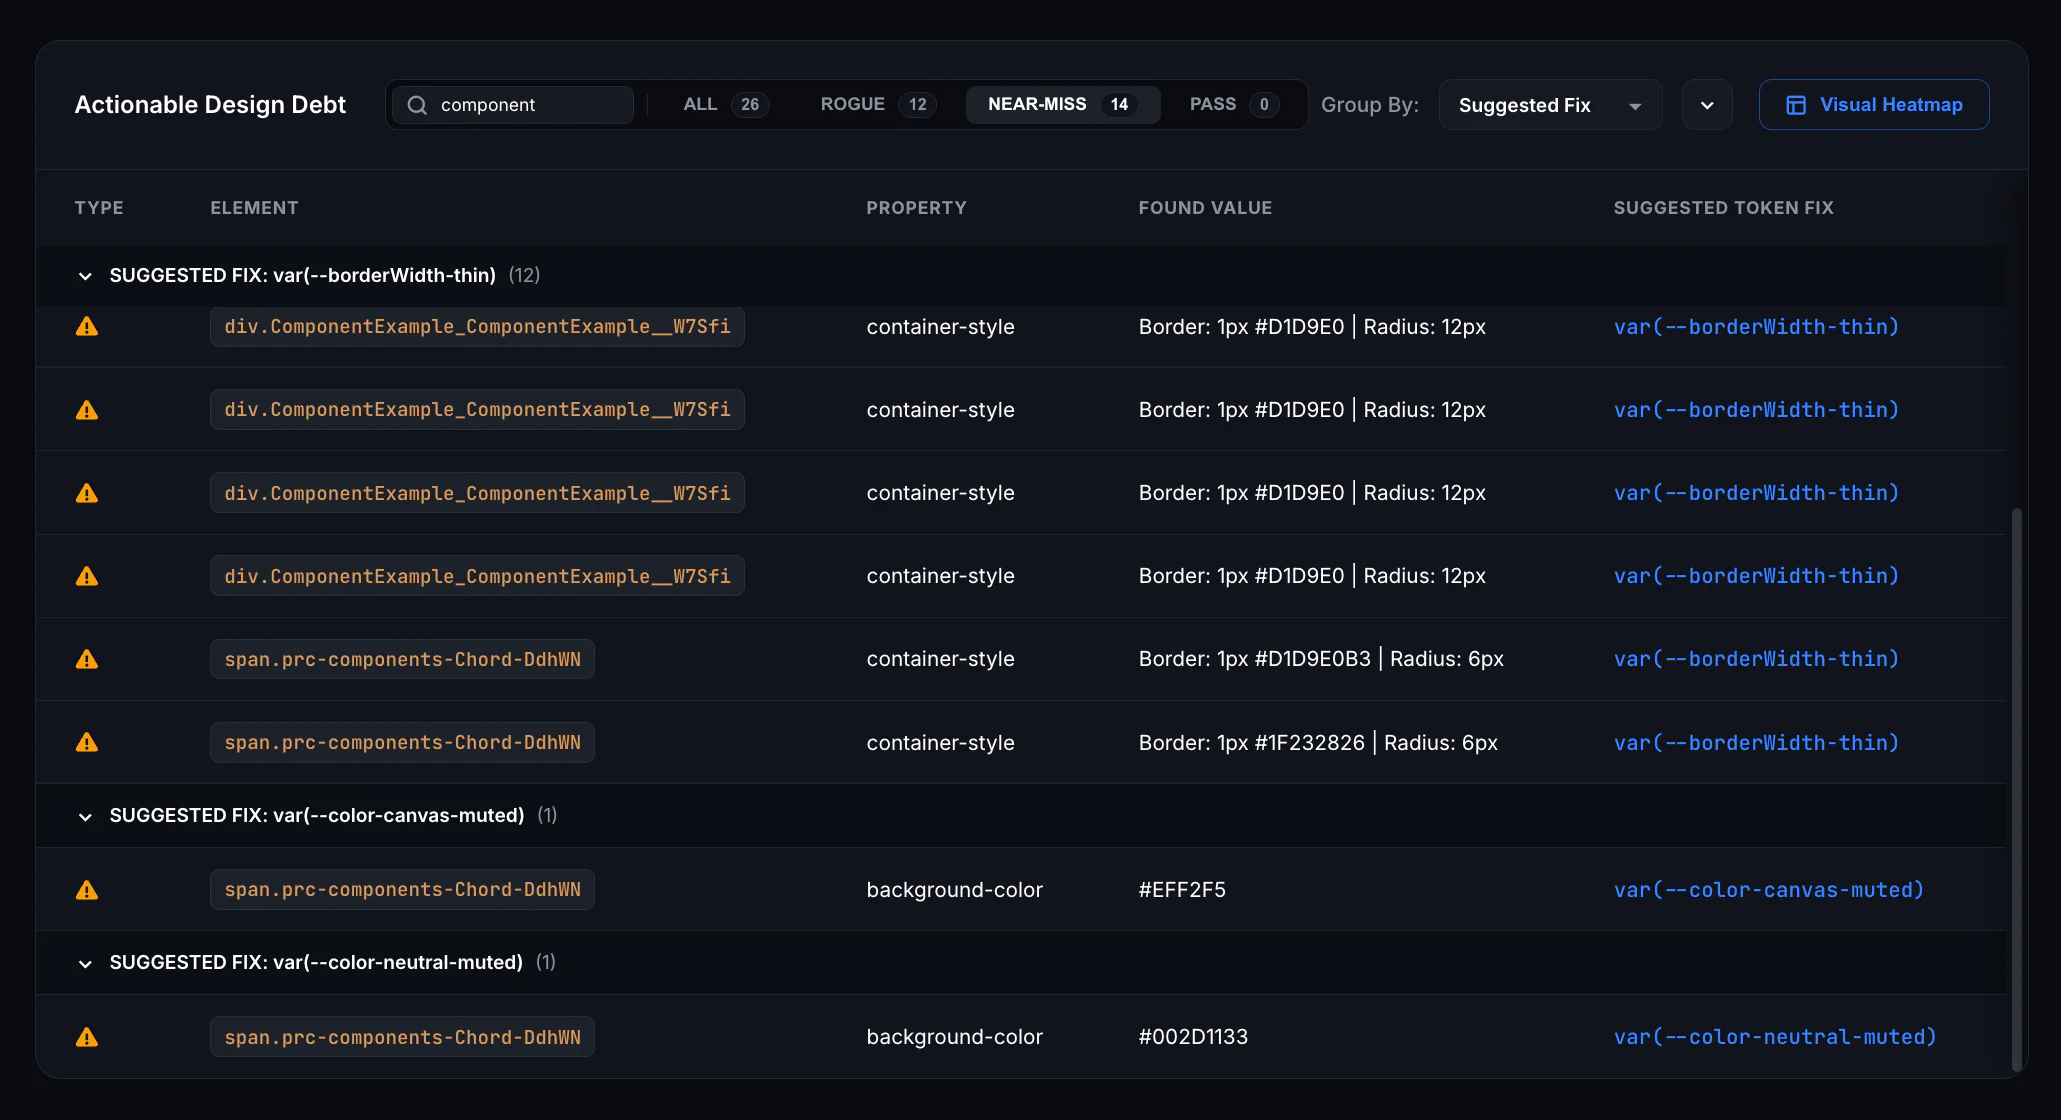Click Chord-DdhWN element chip in #D1D9E0B3 row
The image size is (2061, 1120).
pyautogui.click(x=402, y=659)
